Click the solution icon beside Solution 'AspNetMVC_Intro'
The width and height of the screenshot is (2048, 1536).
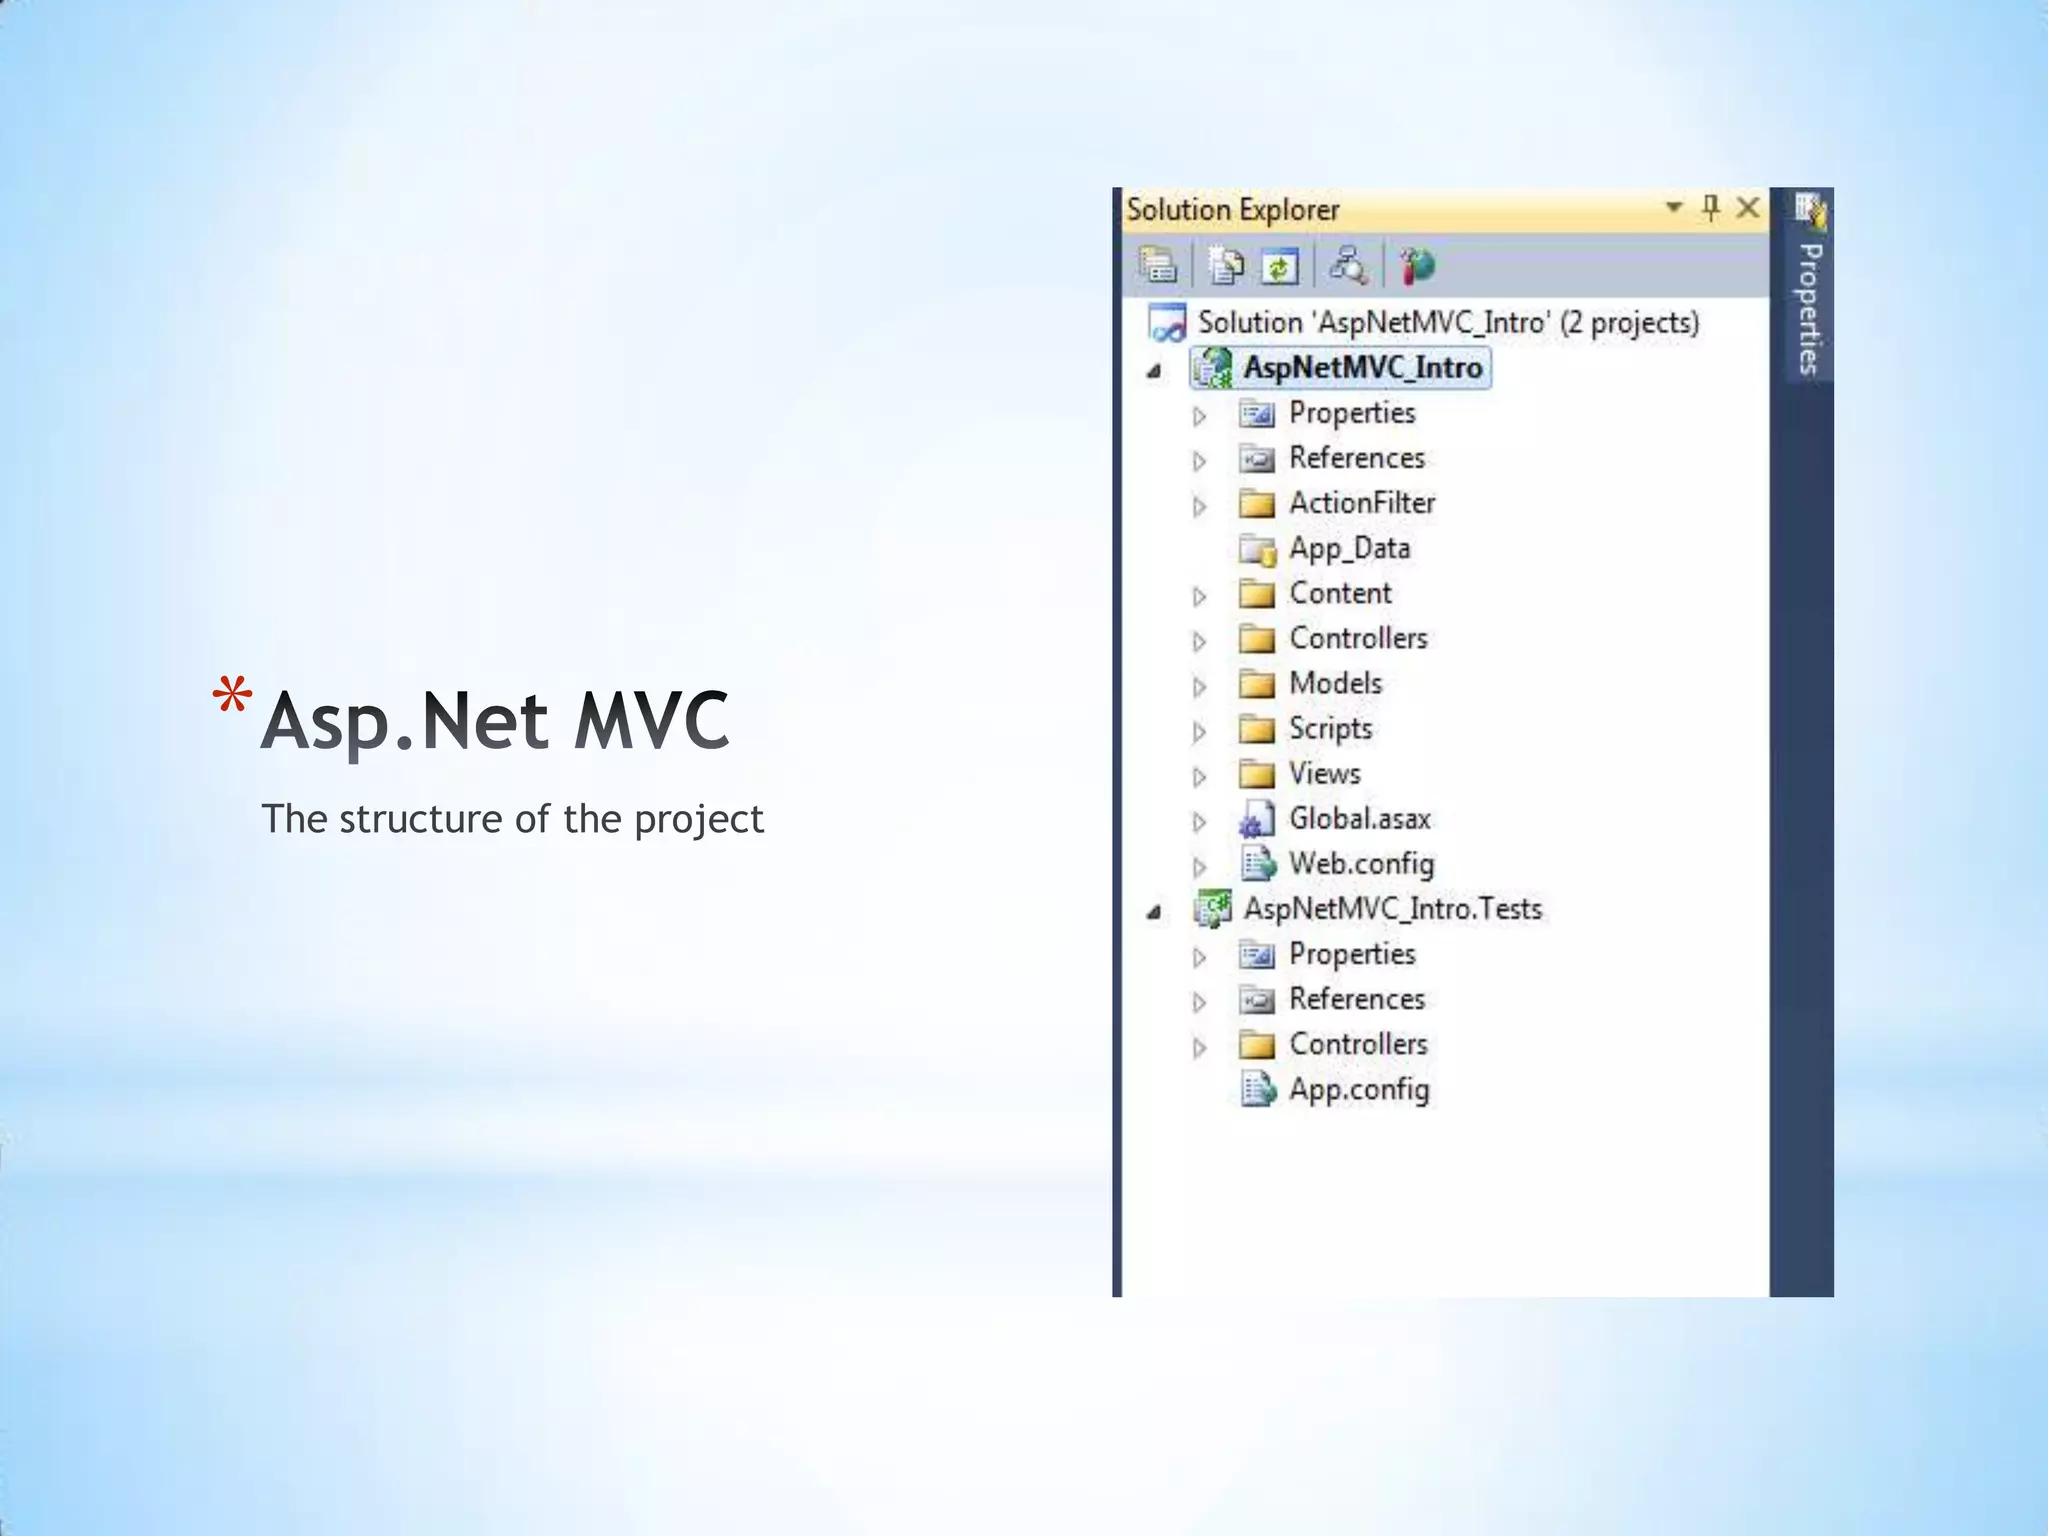(x=1167, y=323)
